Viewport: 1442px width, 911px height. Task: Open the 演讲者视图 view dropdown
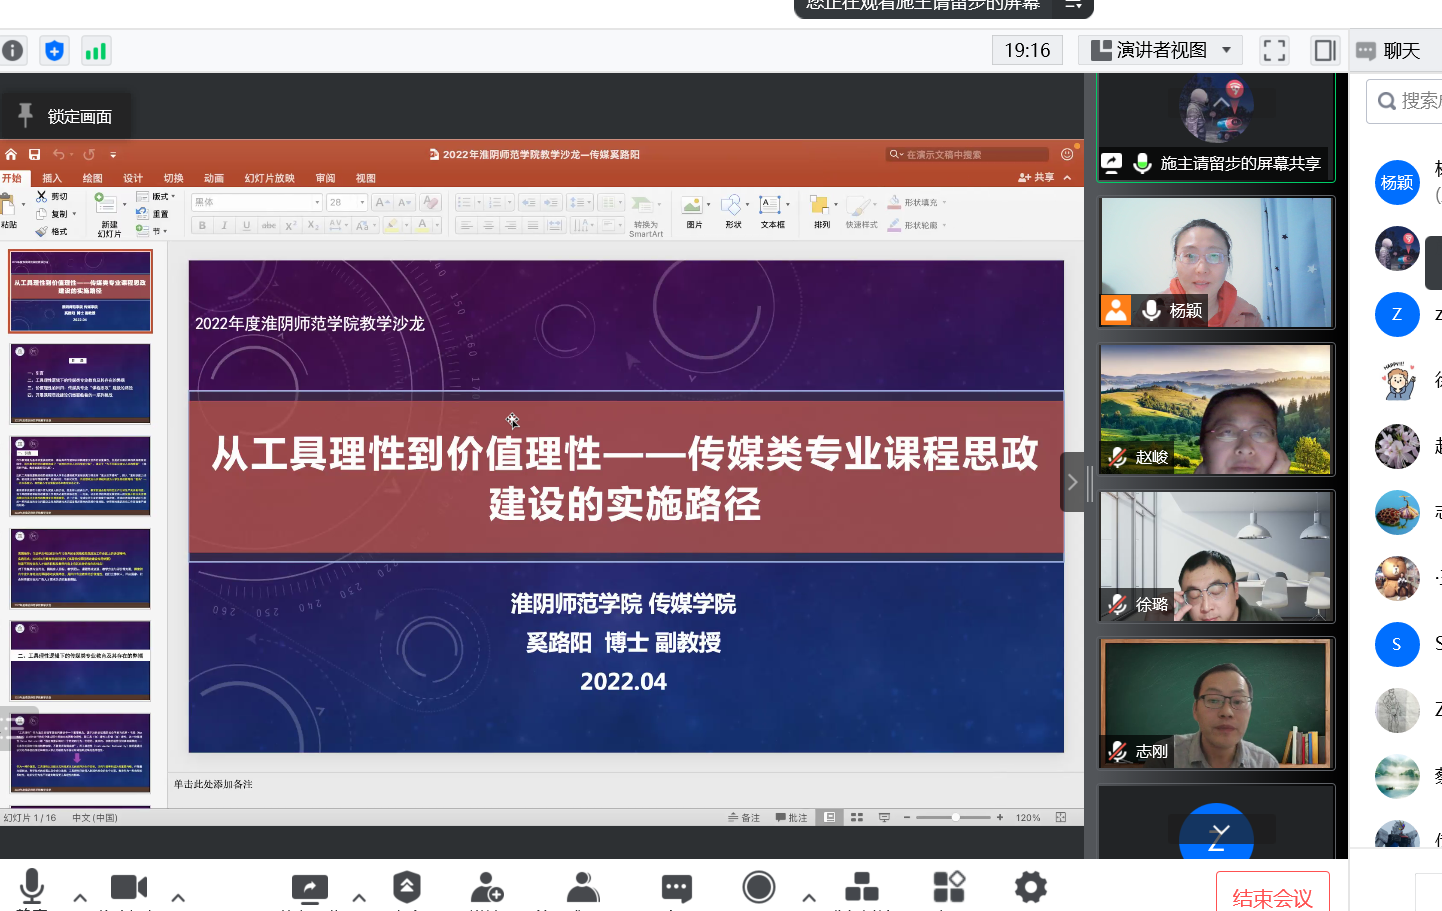coord(1160,50)
